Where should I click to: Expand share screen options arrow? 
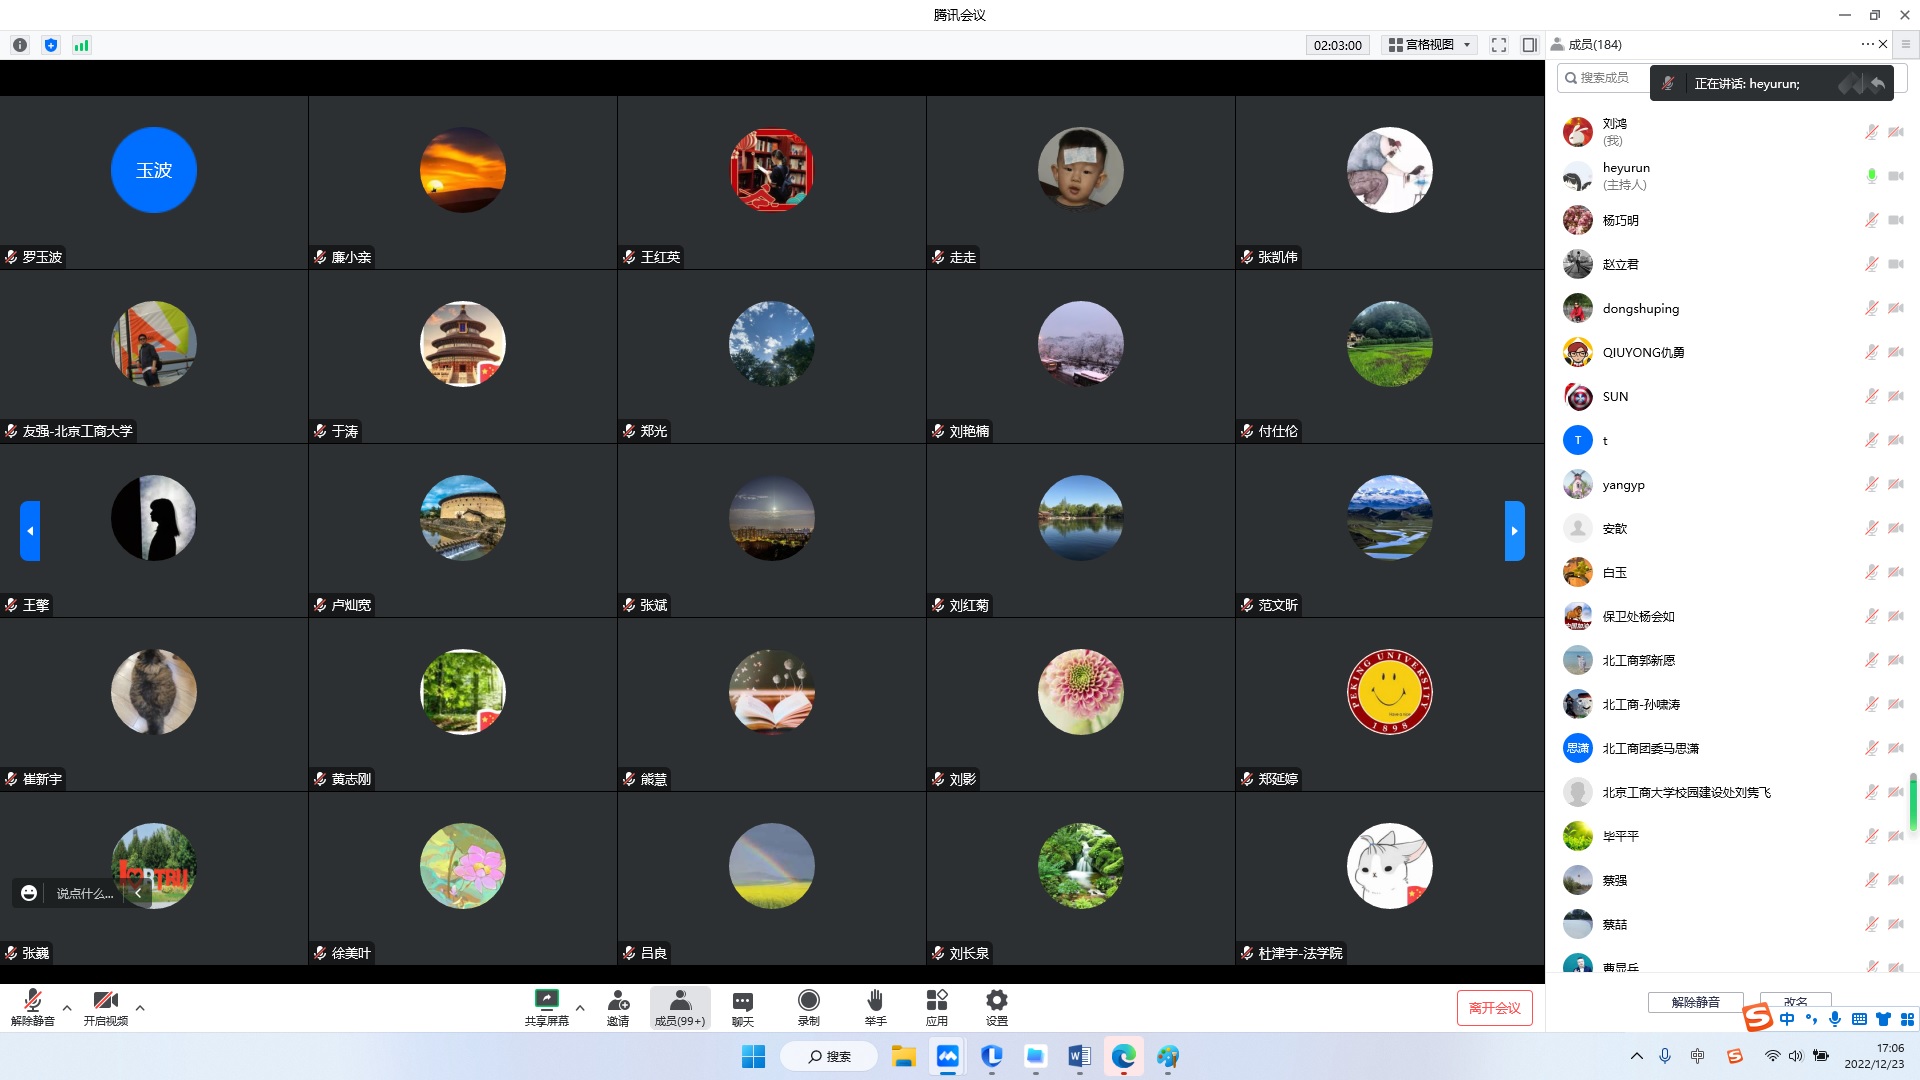580,1008
